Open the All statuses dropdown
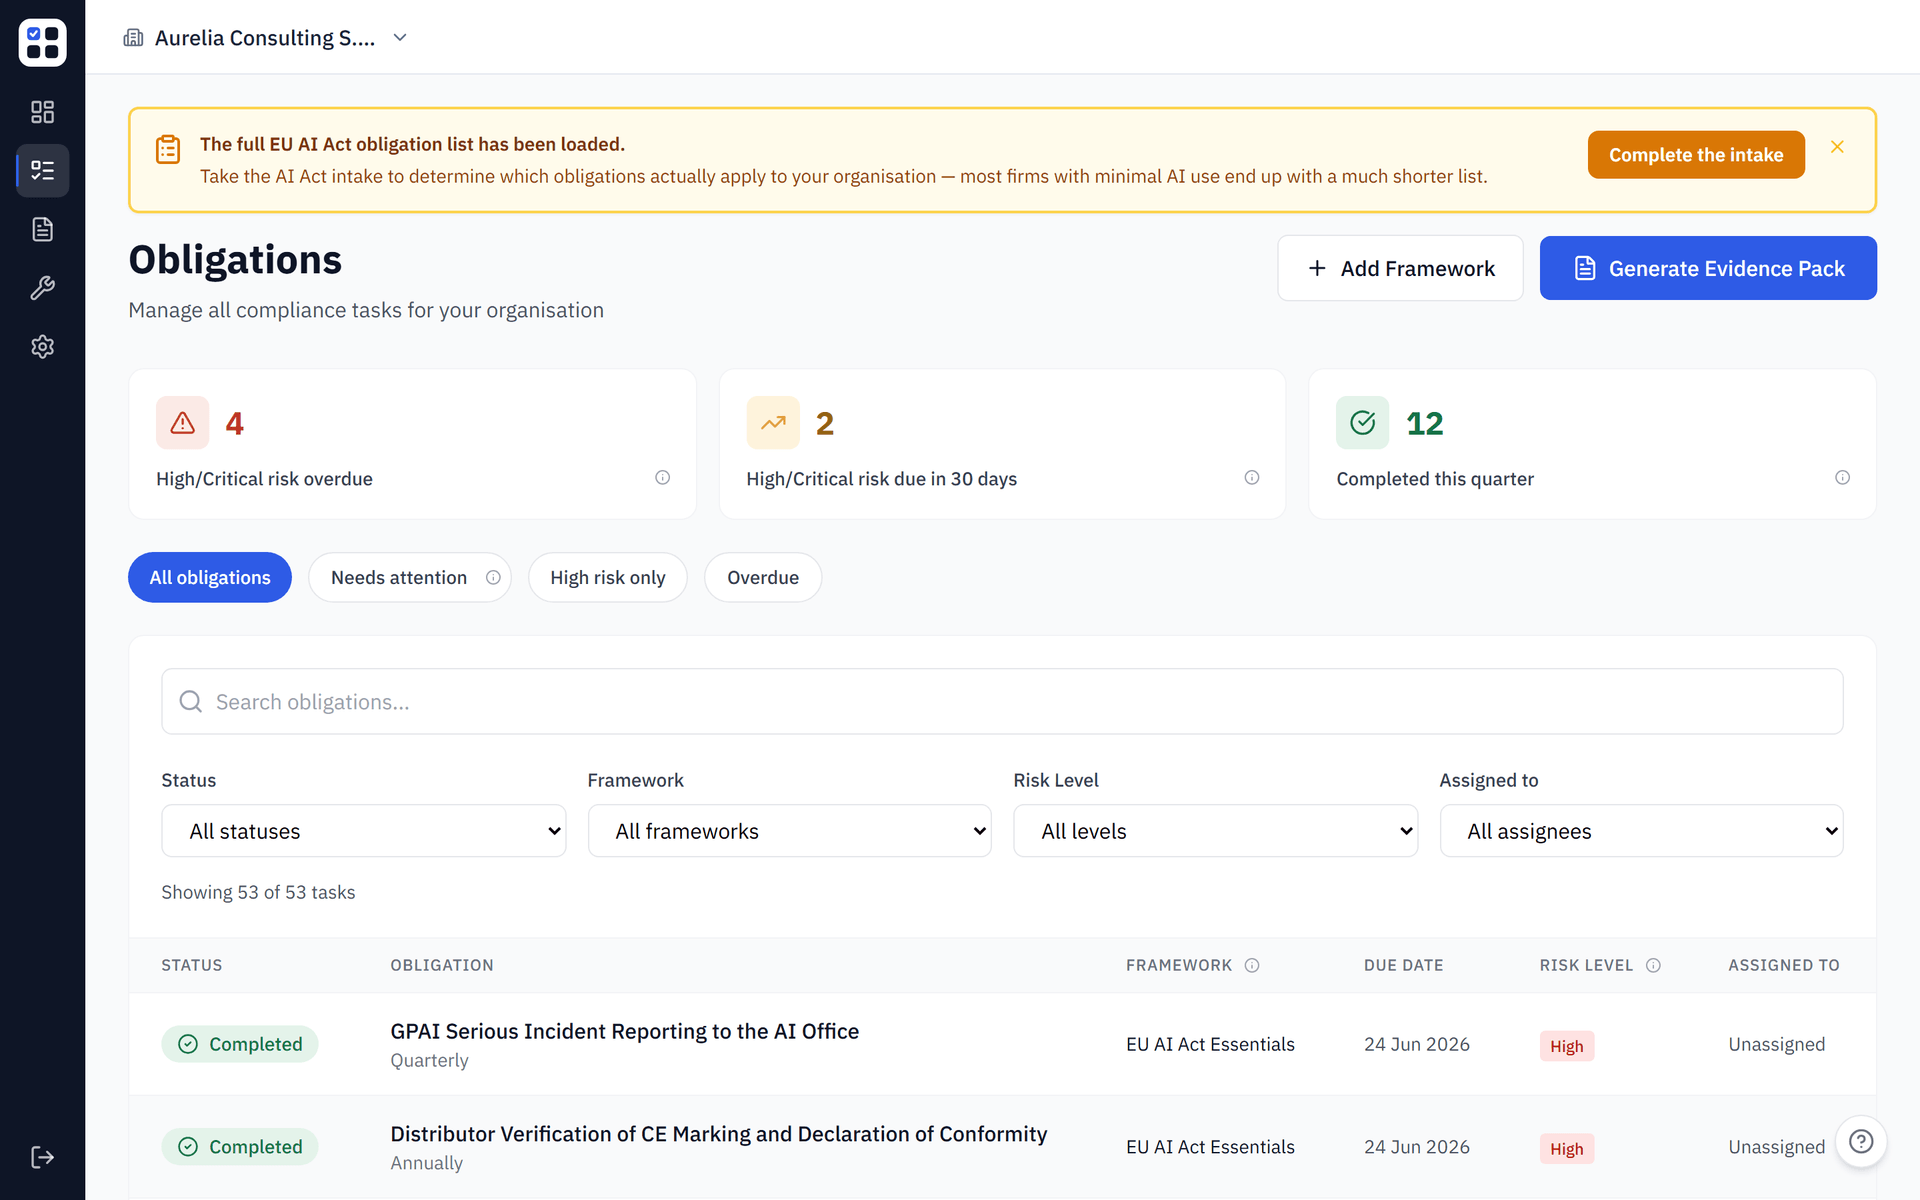This screenshot has width=1920, height=1200. pos(364,831)
